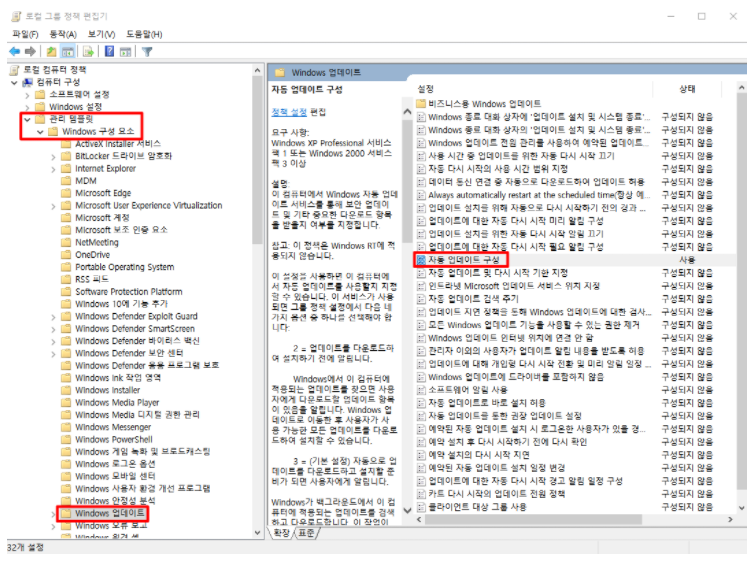Click the folder icon next to NetMeeting
The image size is (755, 566).
[x=66, y=242]
